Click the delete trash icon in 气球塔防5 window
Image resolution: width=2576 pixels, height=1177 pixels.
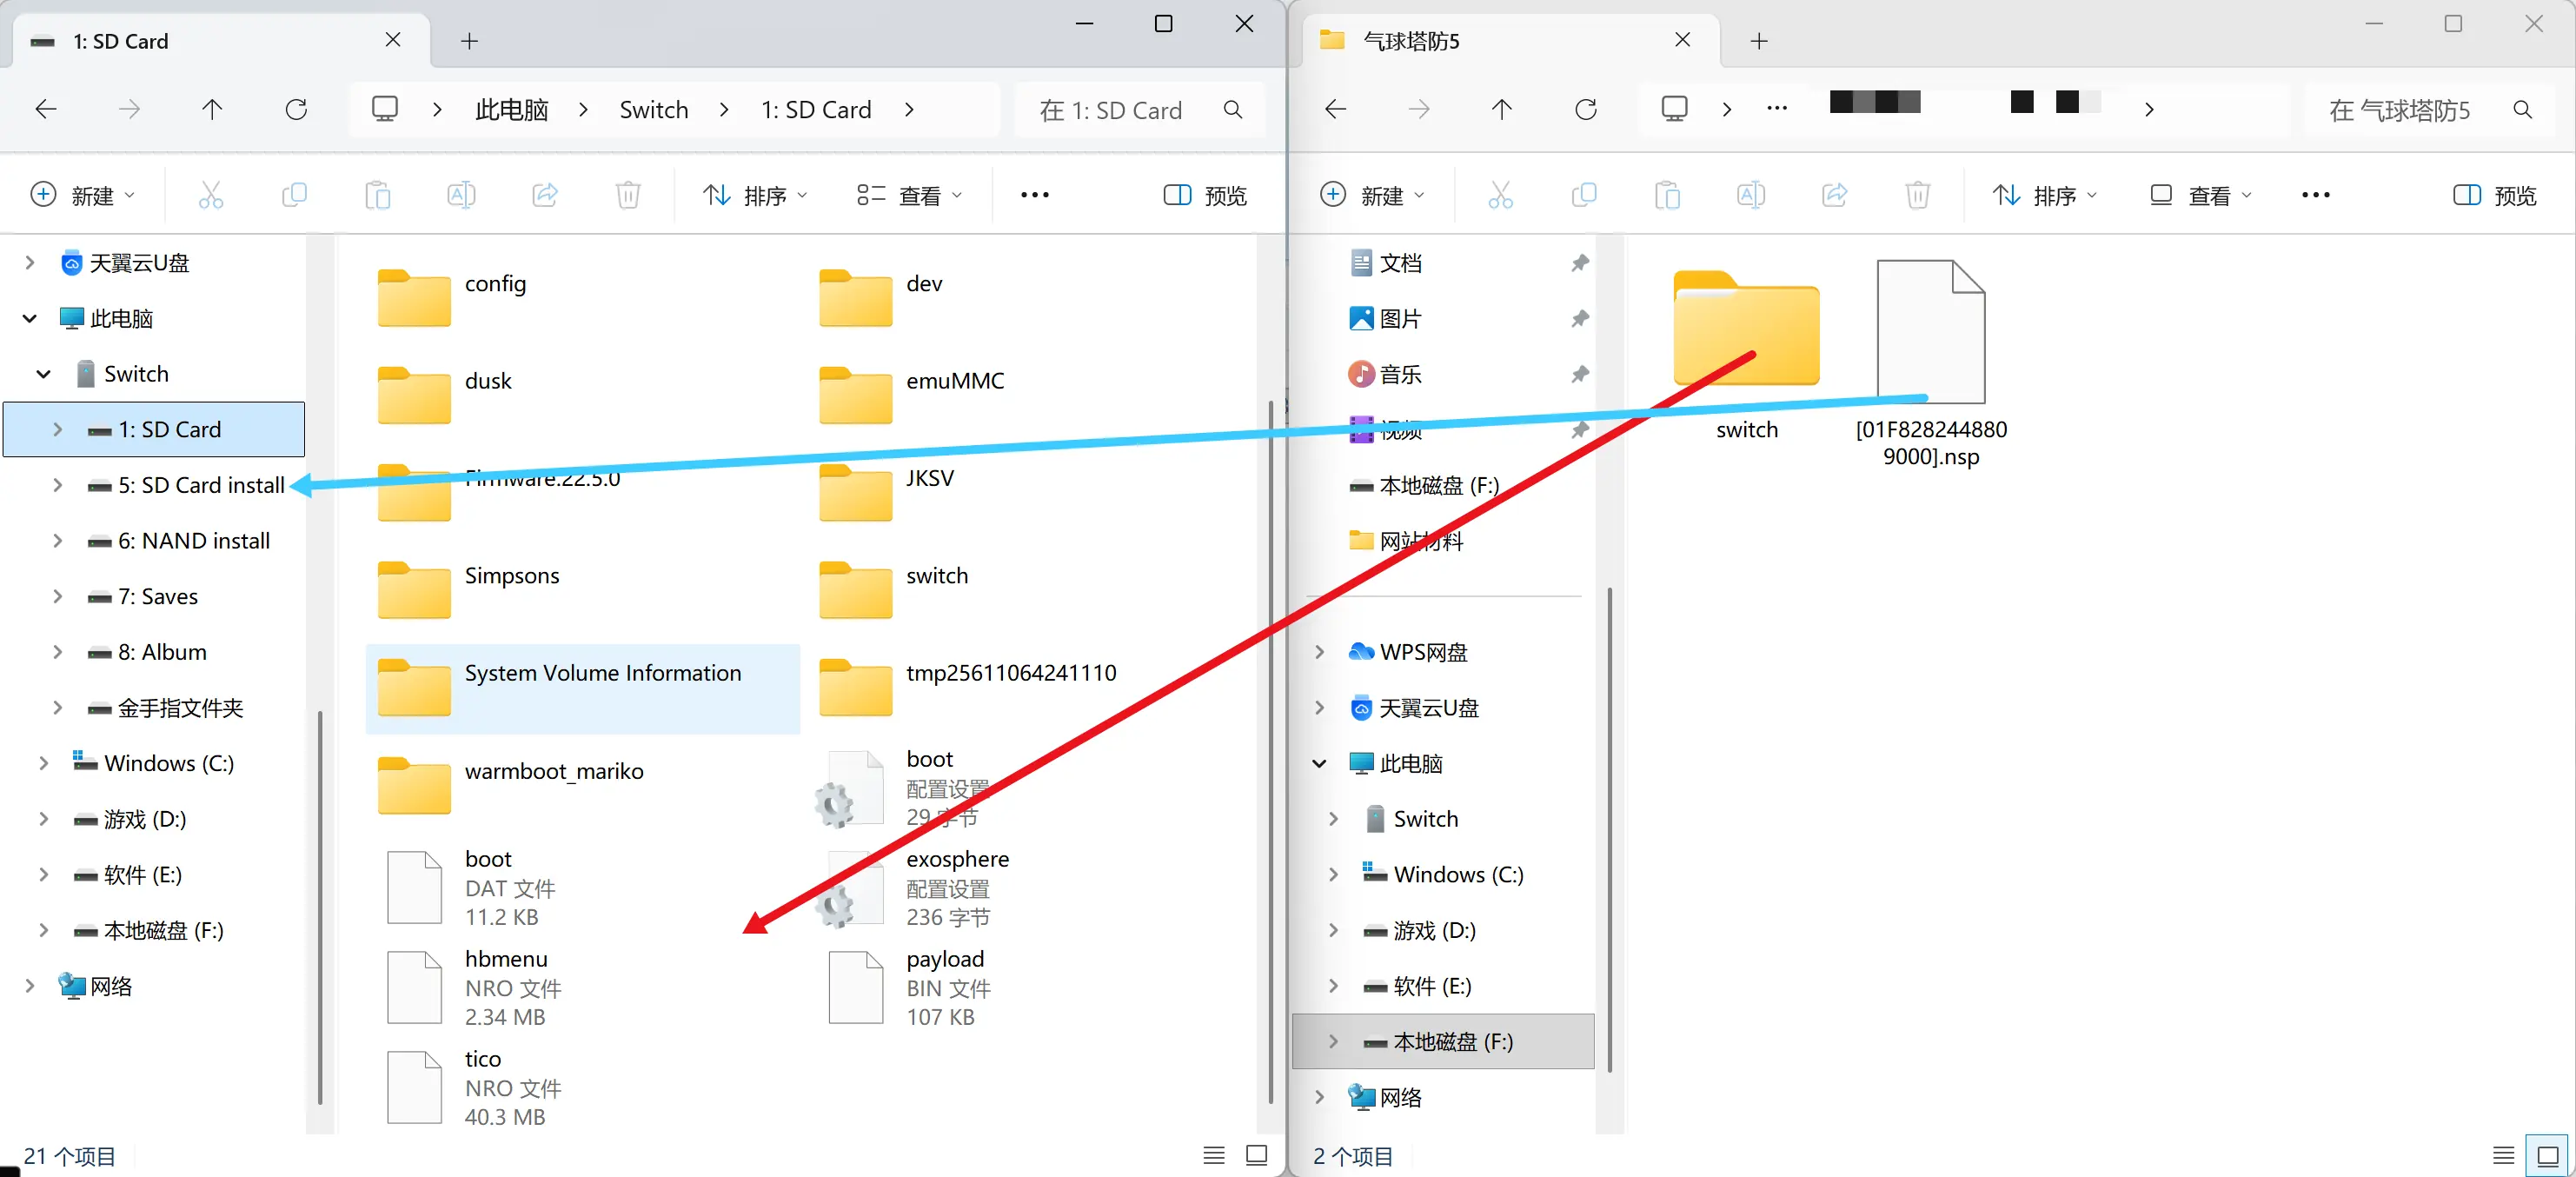coord(1918,195)
